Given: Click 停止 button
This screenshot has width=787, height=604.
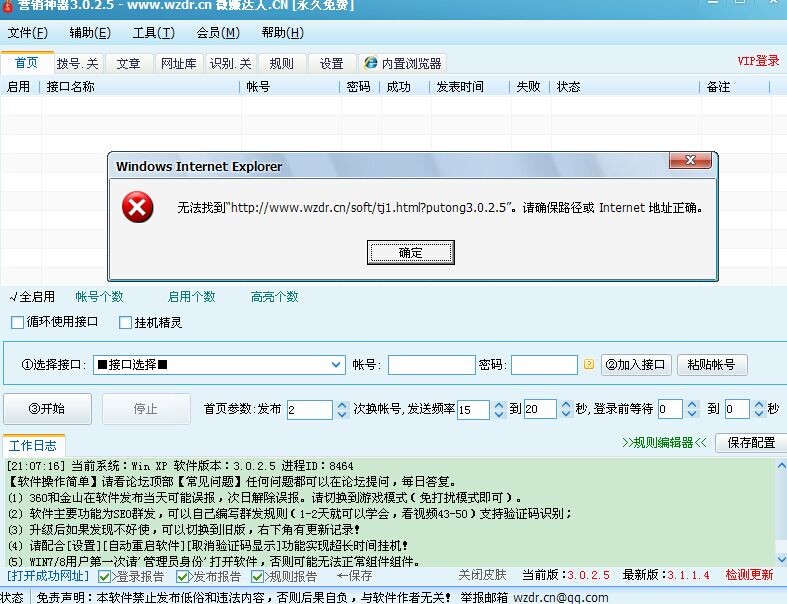Looking at the screenshot, I should coord(146,409).
